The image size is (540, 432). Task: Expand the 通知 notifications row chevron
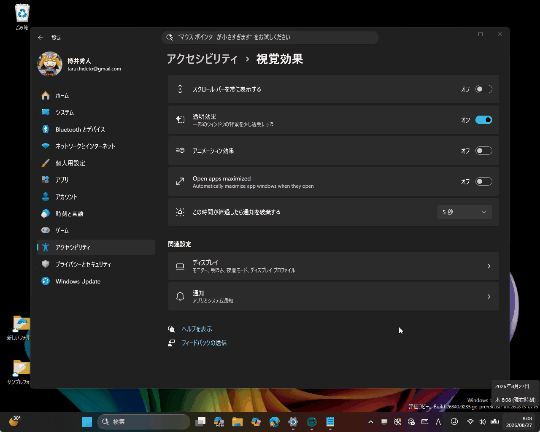pyautogui.click(x=489, y=297)
